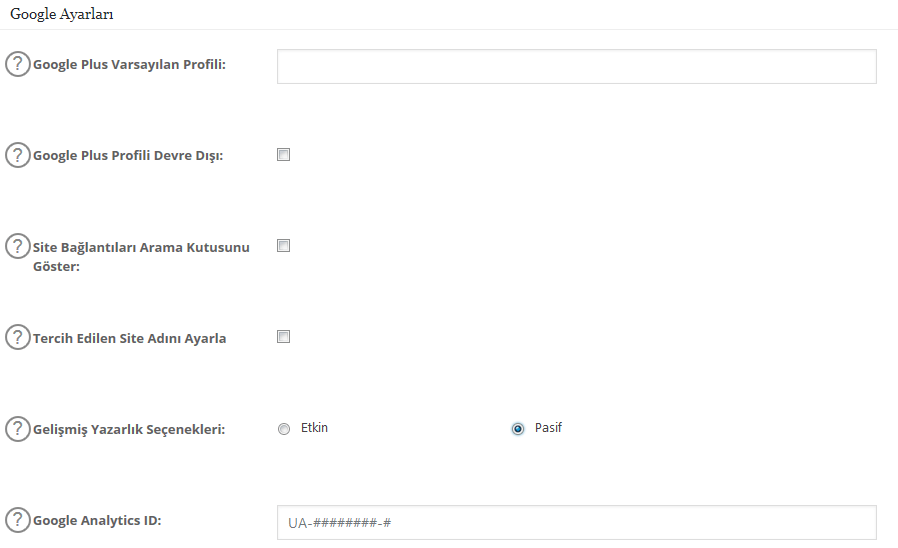898x548 pixels.
Task: Tick Site Bağlantıları Arama Kutusunu Göster checkbox
Action: [x=283, y=246]
